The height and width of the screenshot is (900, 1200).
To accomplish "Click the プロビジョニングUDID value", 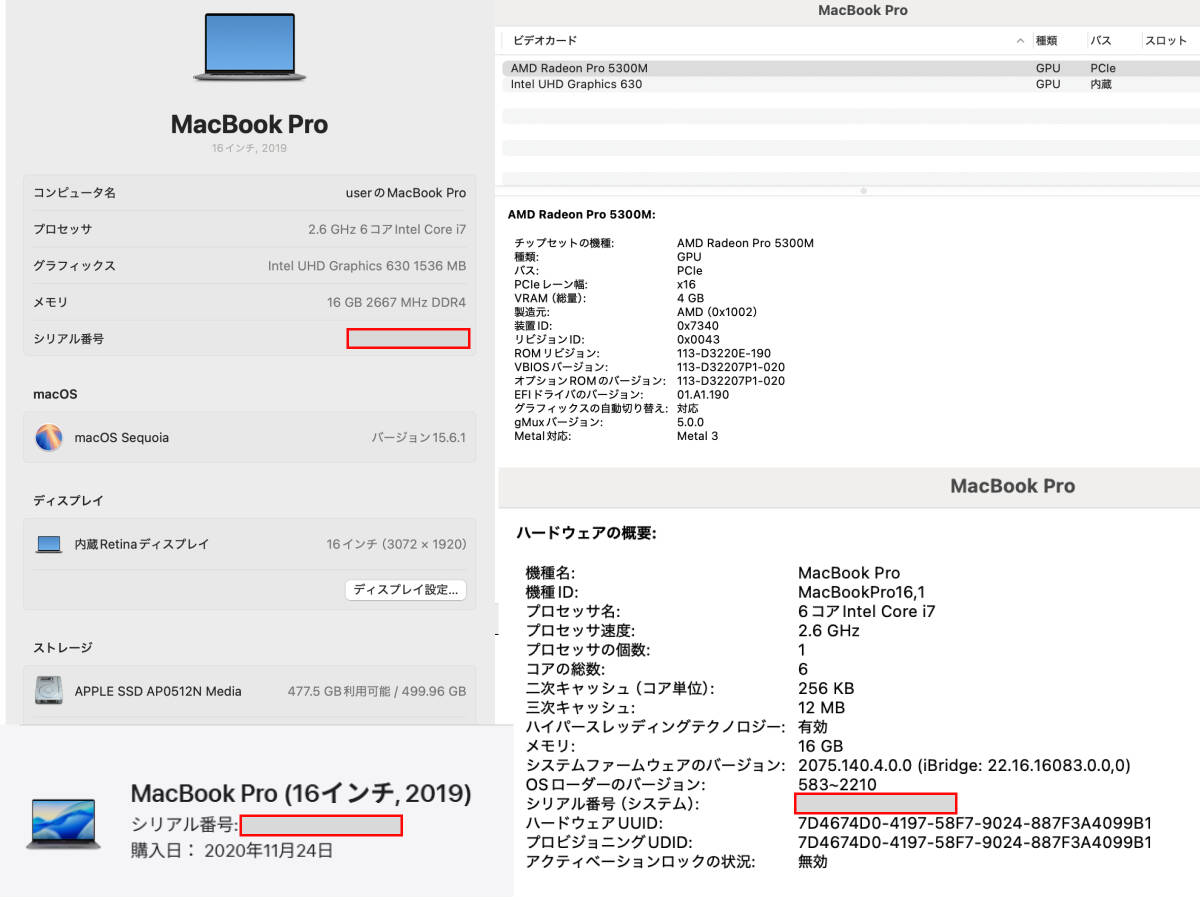I will point(975,842).
